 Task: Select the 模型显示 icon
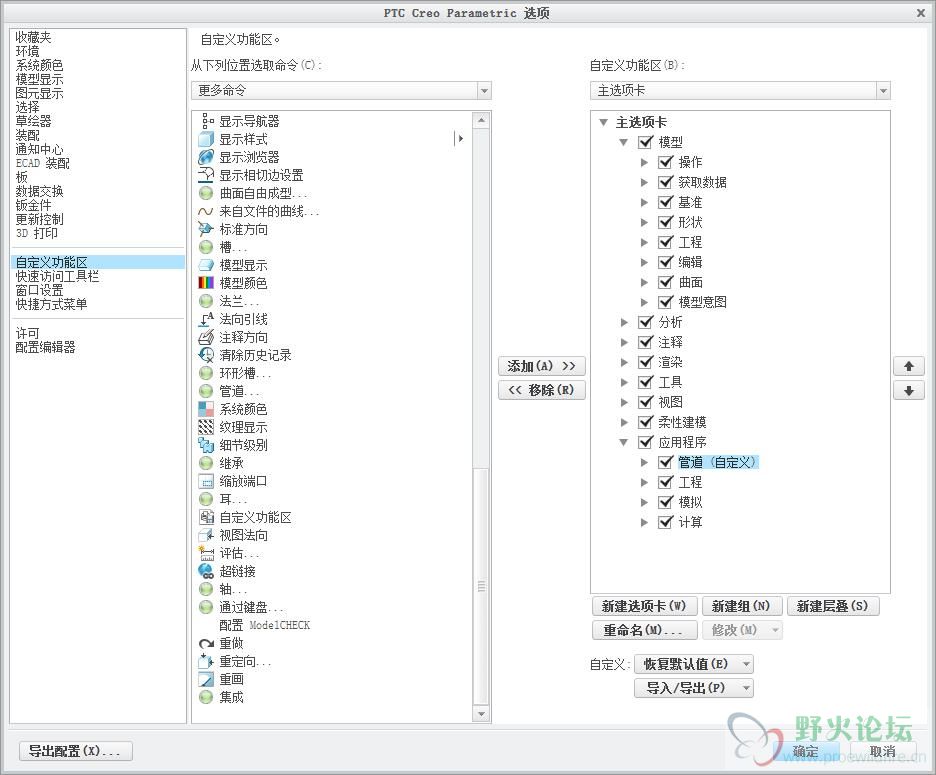pos(206,265)
